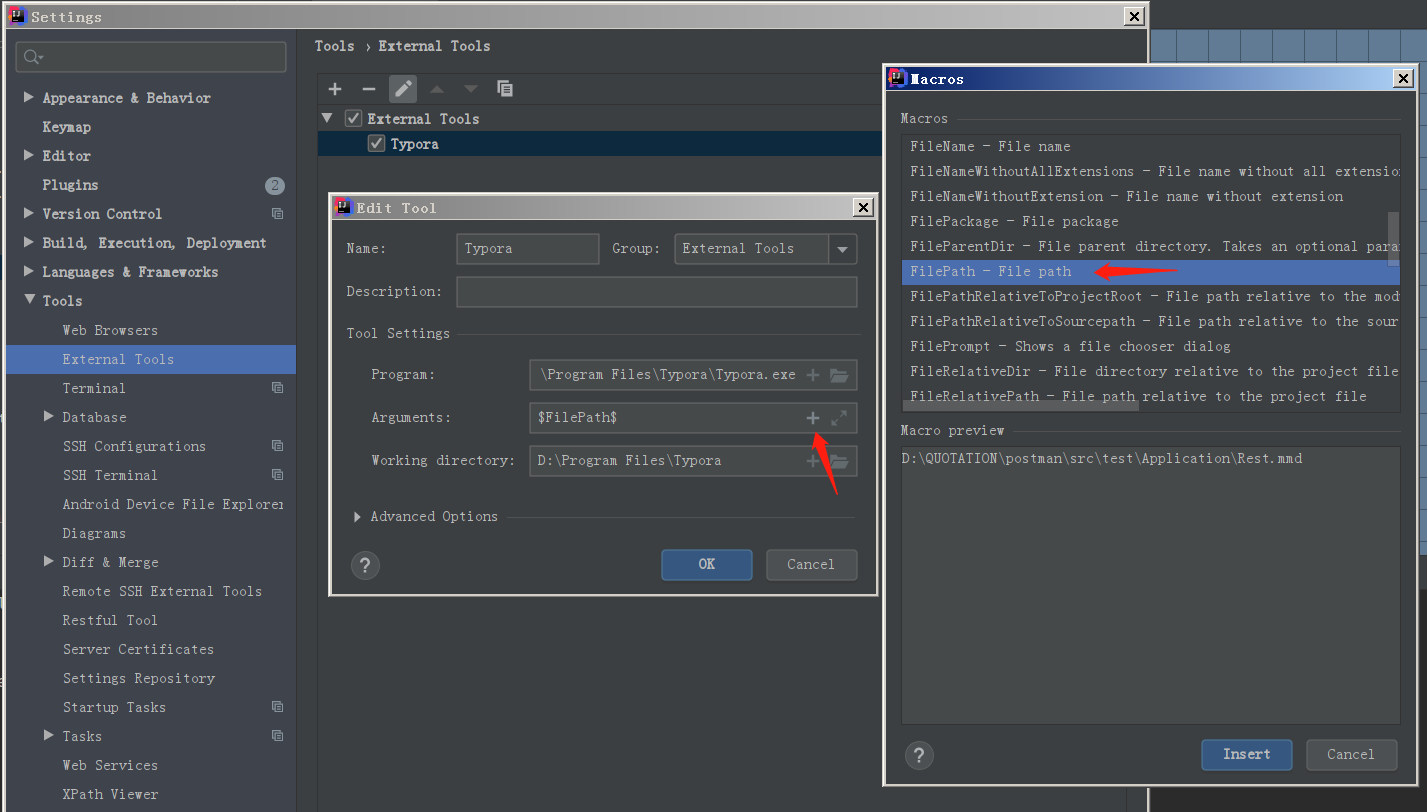Add a new external tool
The width and height of the screenshot is (1427, 812).
[x=334, y=89]
